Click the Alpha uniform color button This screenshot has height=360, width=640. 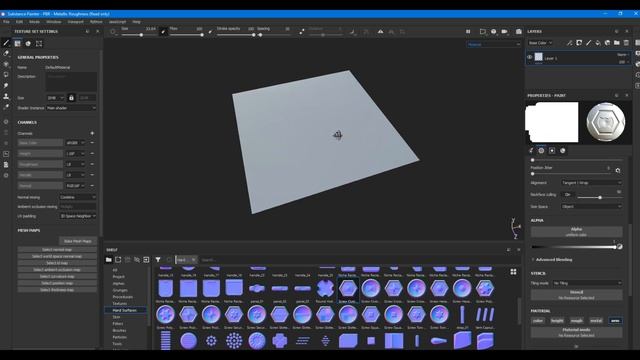576,231
